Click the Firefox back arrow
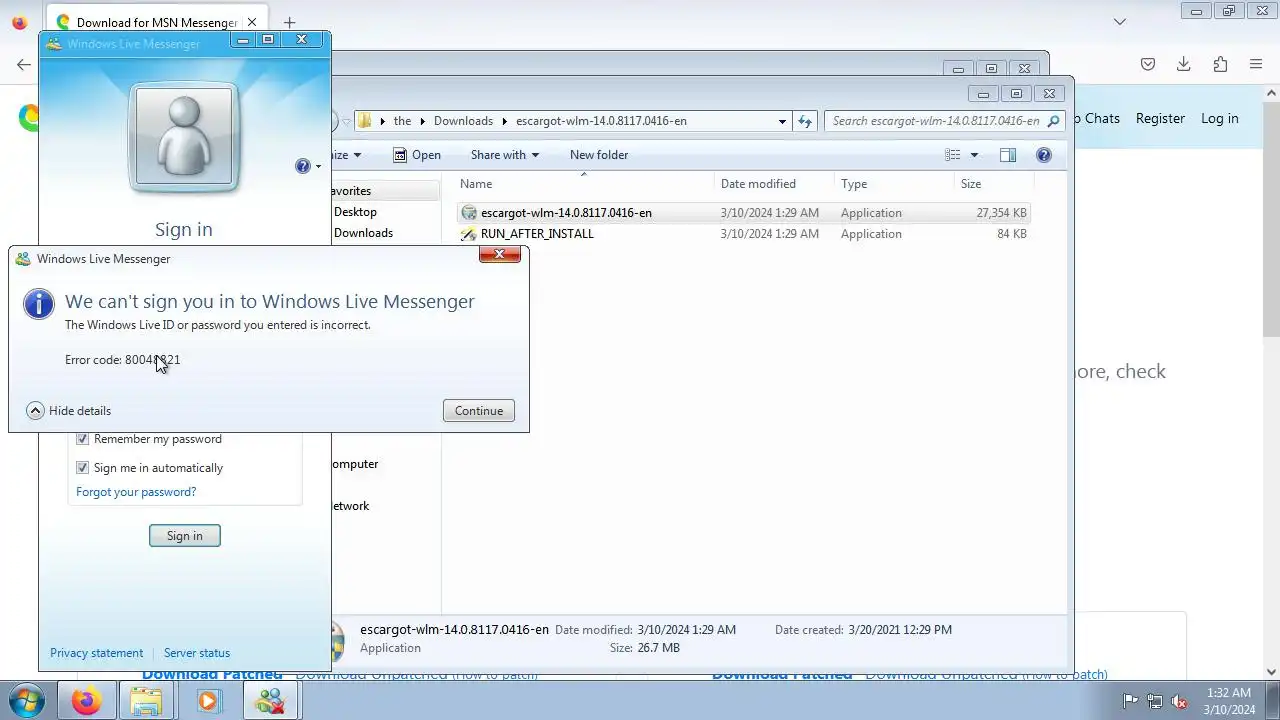The height and width of the screenshot is (720, 1280). 24,64
